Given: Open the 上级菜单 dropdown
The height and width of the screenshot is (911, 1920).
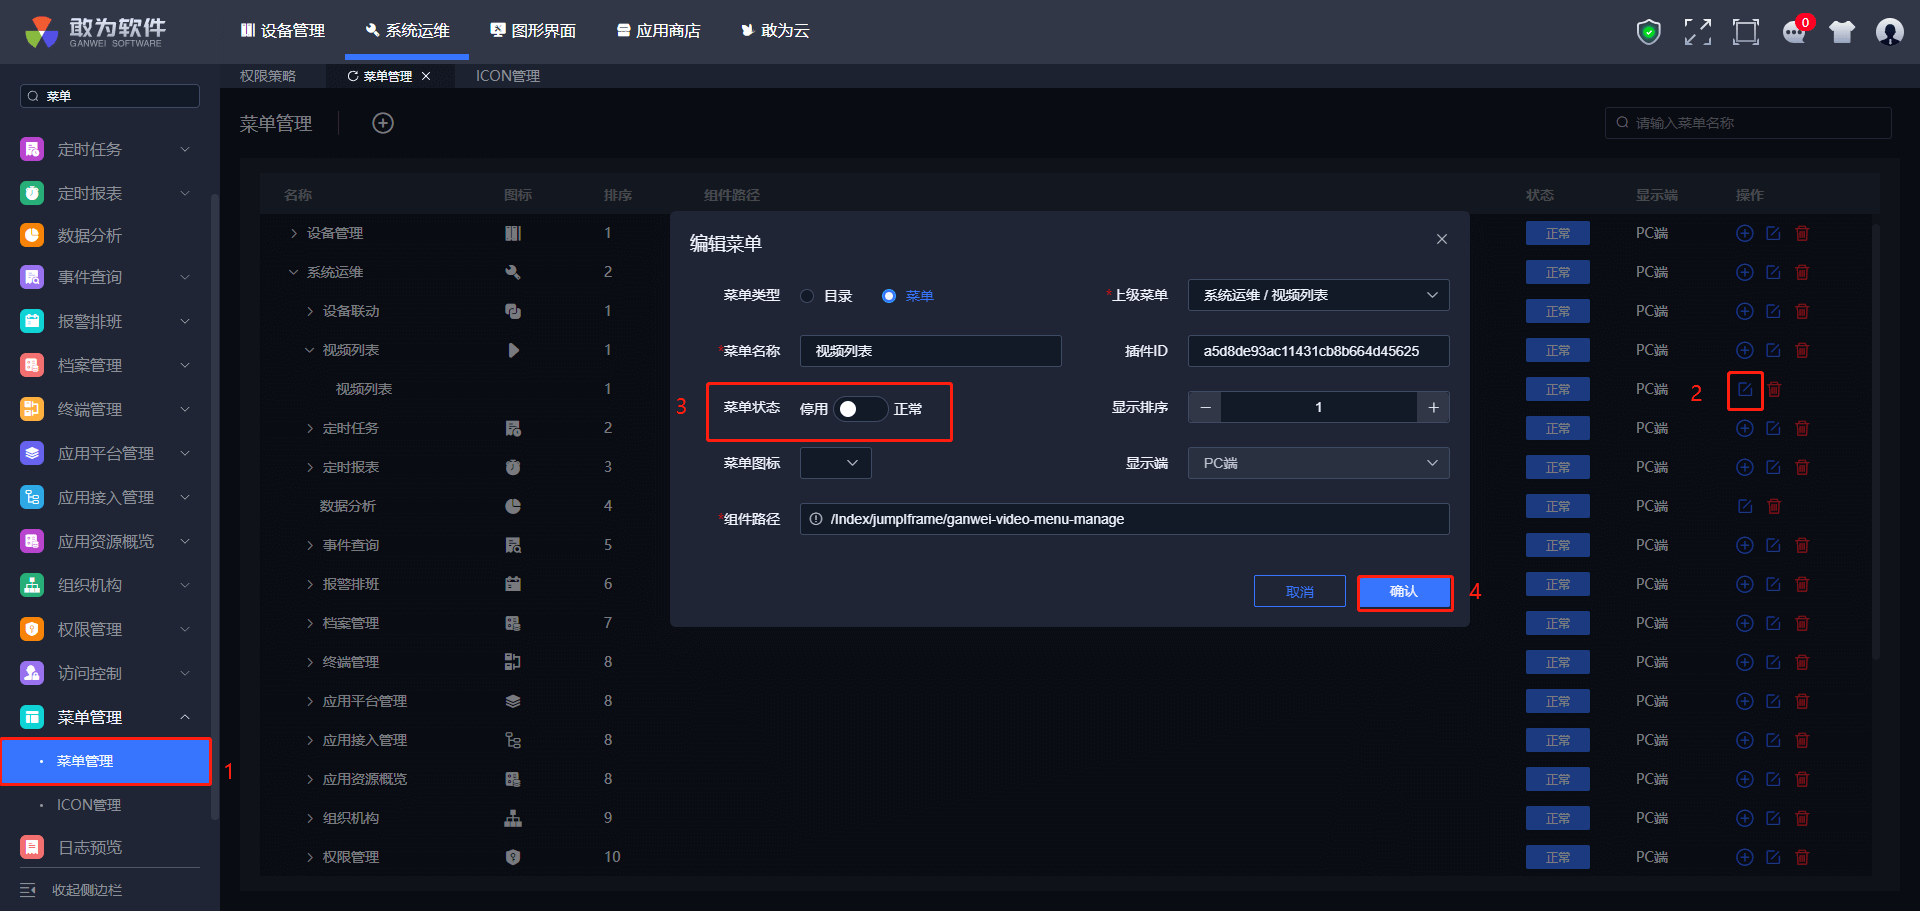Looking at the screenshot, I should coord(1317,295).
